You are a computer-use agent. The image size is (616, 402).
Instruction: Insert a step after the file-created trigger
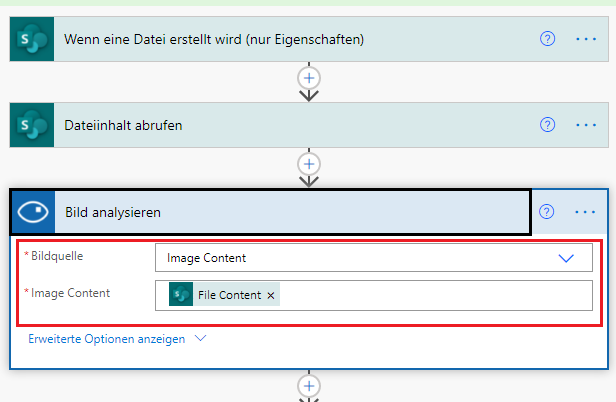(x=309, y=78)
